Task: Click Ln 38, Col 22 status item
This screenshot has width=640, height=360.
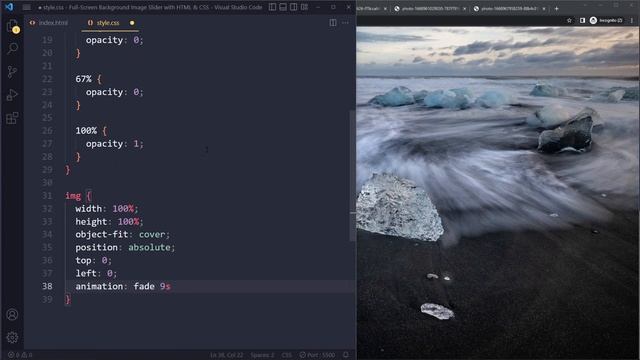Action: [227, 355]
